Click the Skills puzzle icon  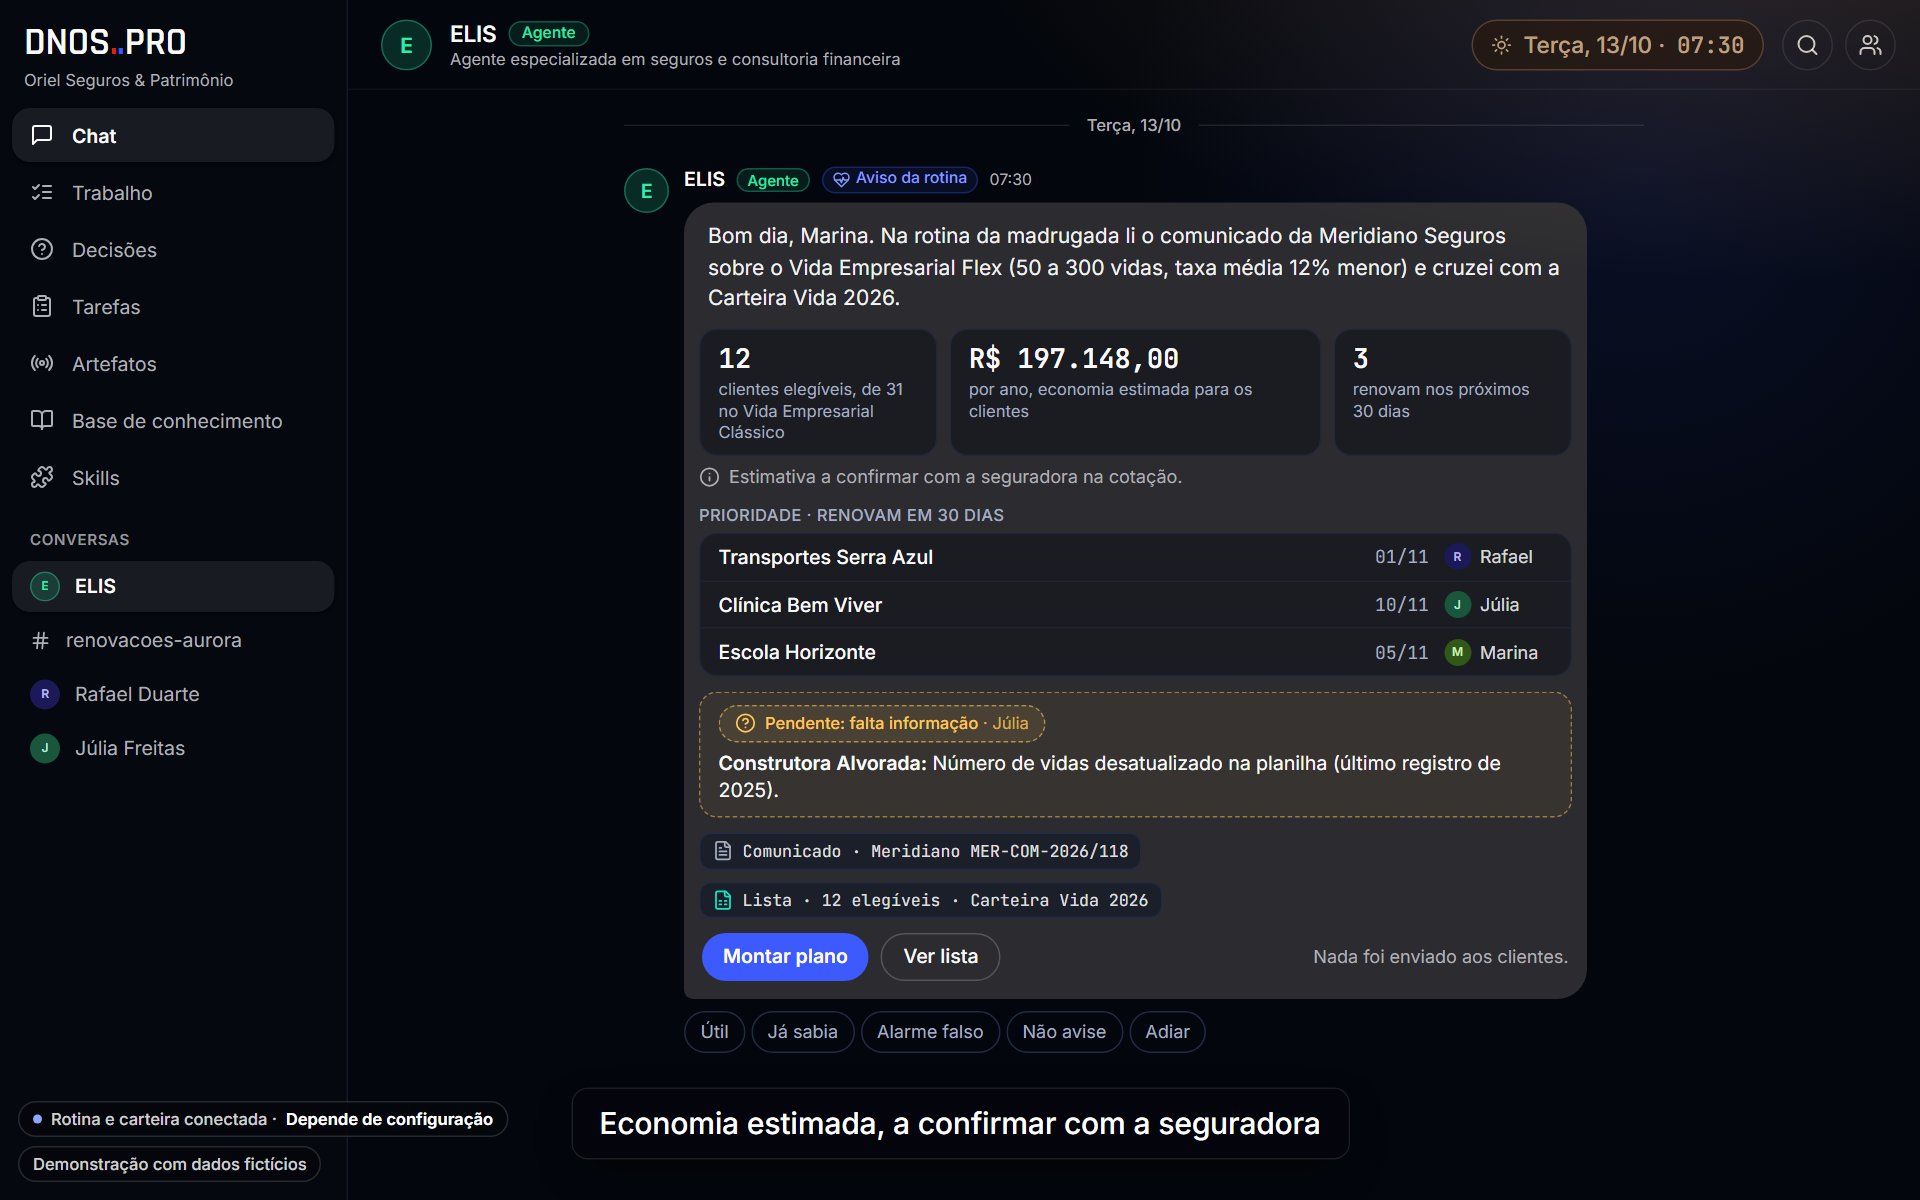tap(42, 477)
